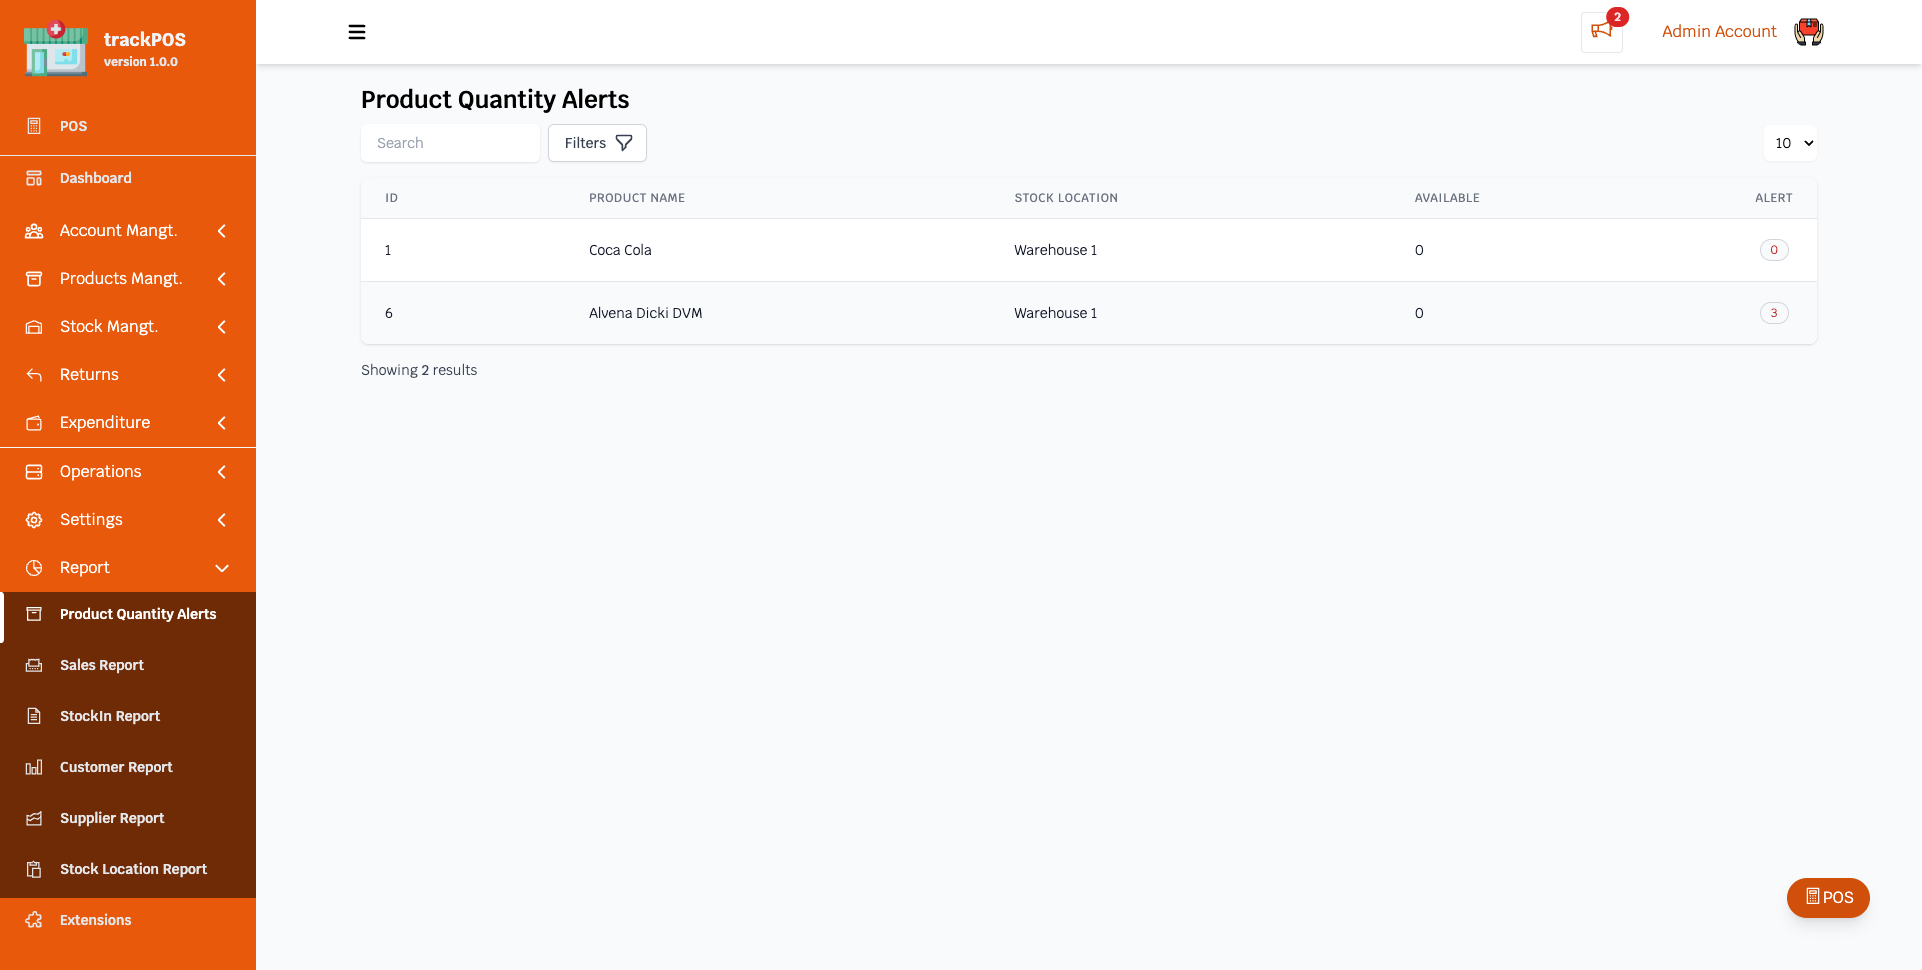The height and width of the screenshot is (970, 1922).
Task: Click the Report clock icon
Action: pyautogui.click(x=33, y=567)
